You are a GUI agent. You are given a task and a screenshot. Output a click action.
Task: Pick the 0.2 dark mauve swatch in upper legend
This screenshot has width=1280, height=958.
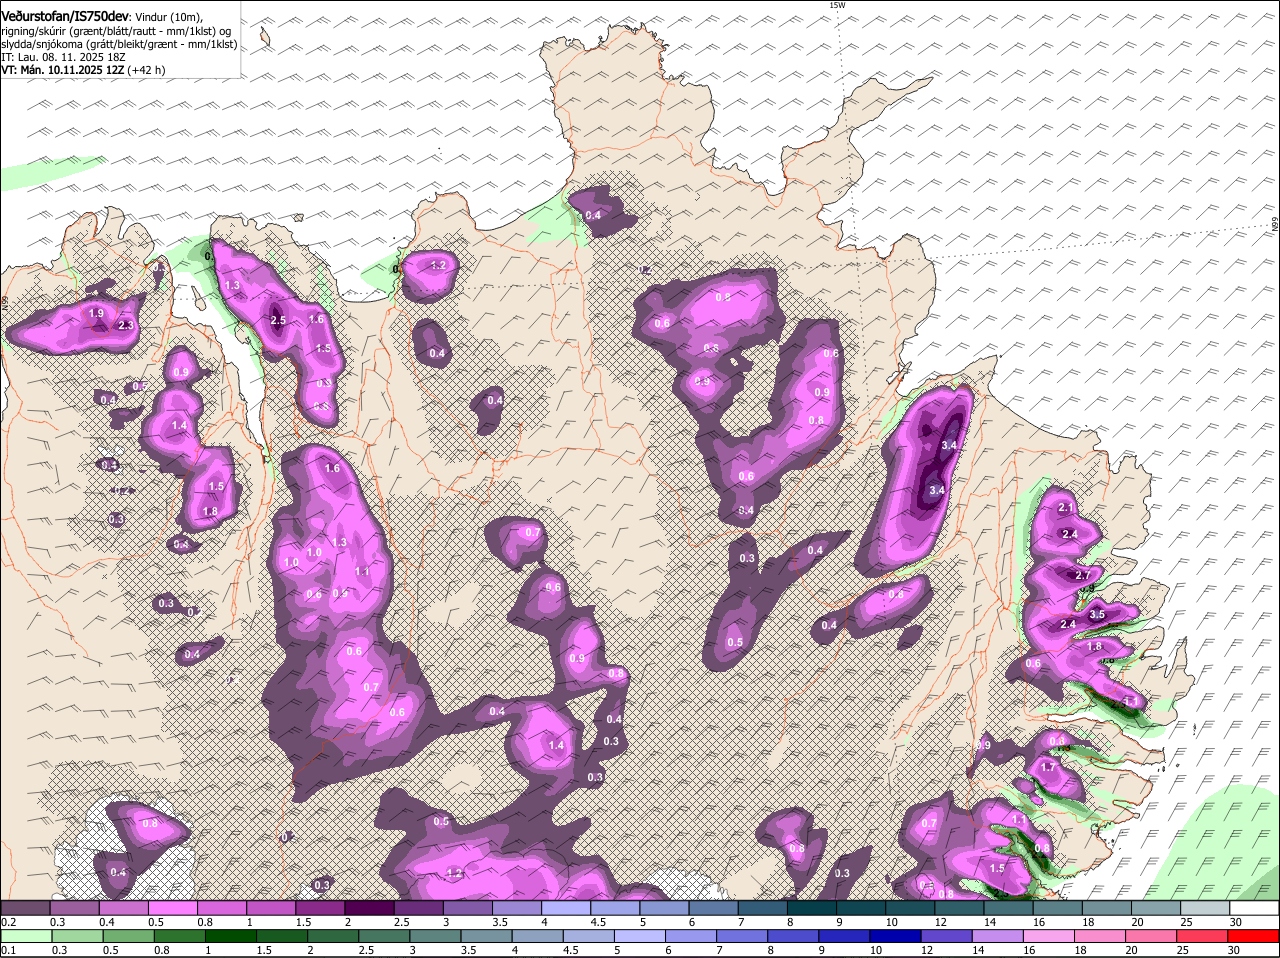(26, 908)
